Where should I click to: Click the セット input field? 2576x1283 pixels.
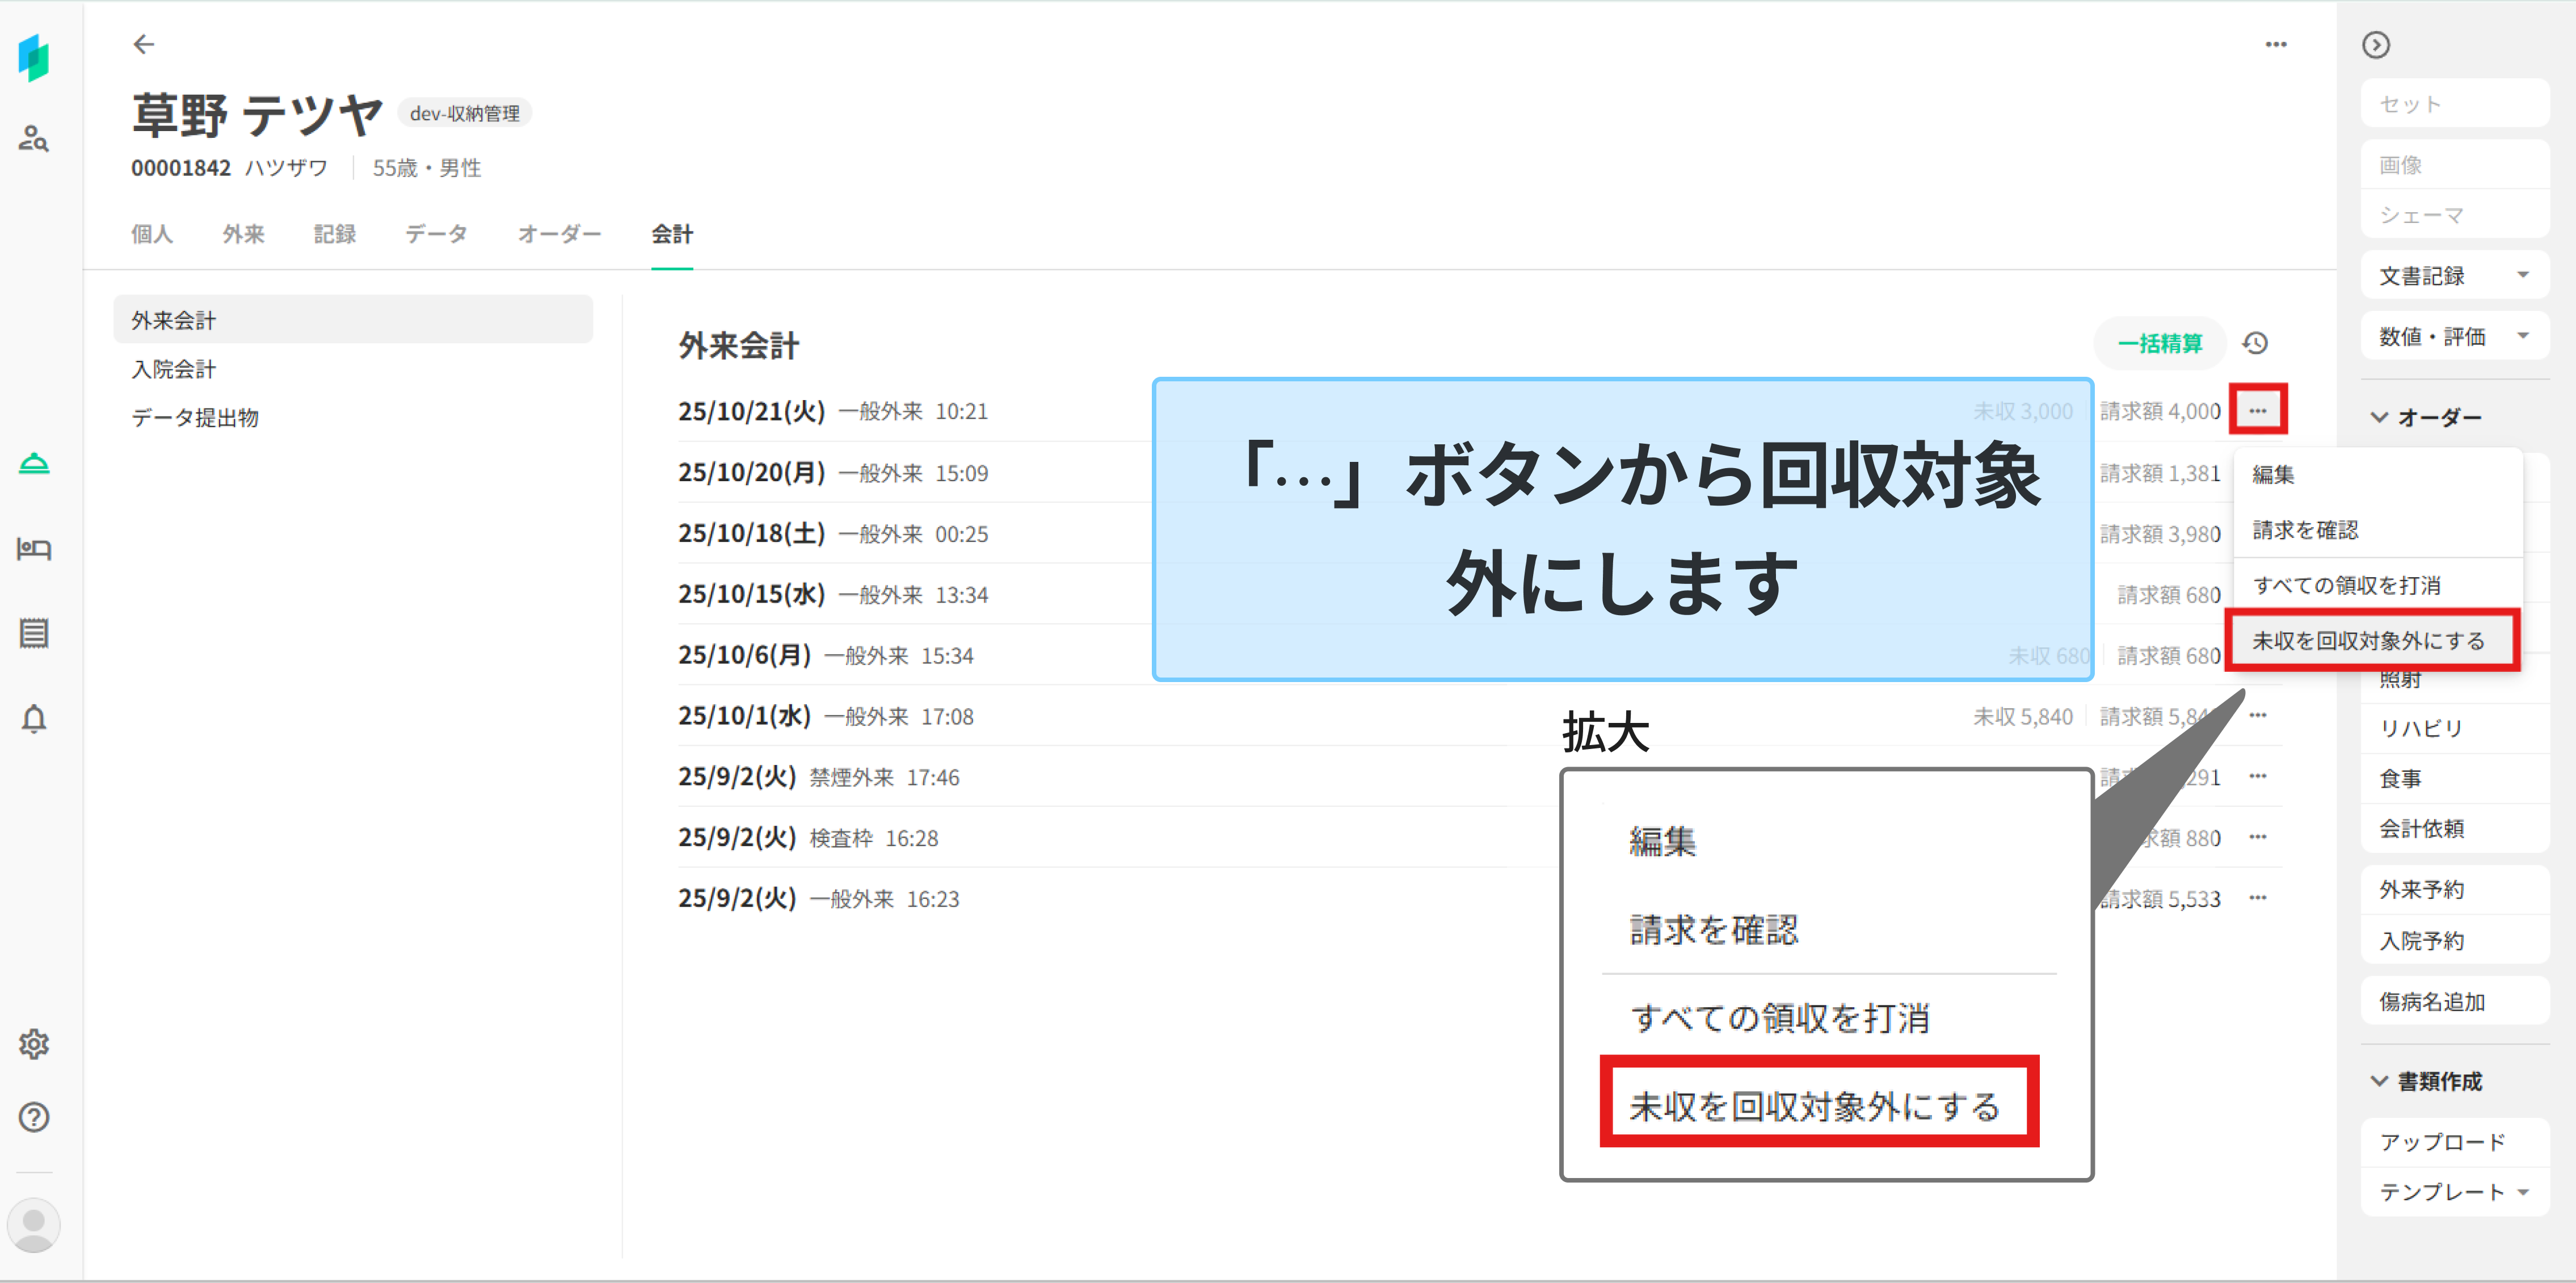(2454, 104)
